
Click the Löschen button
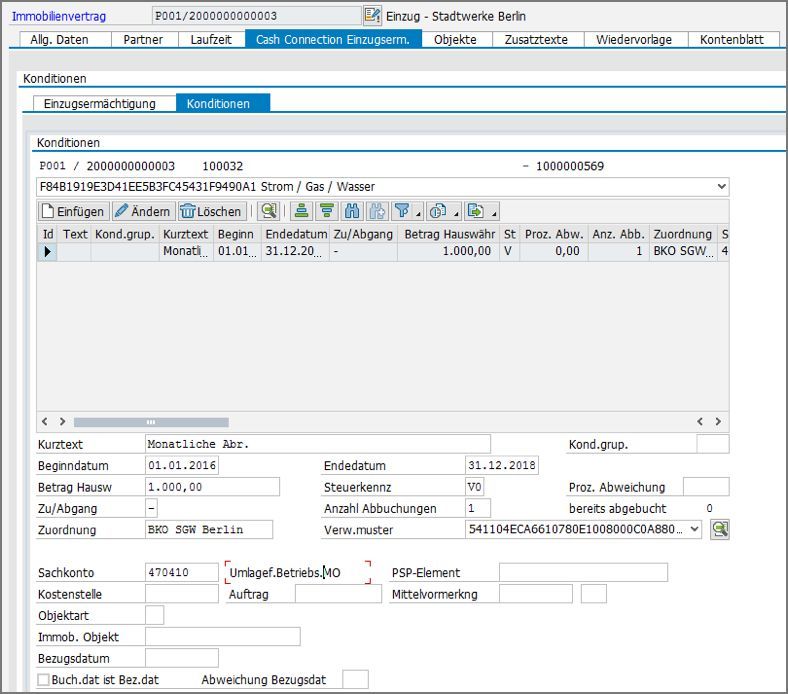[x=210, y=211]
